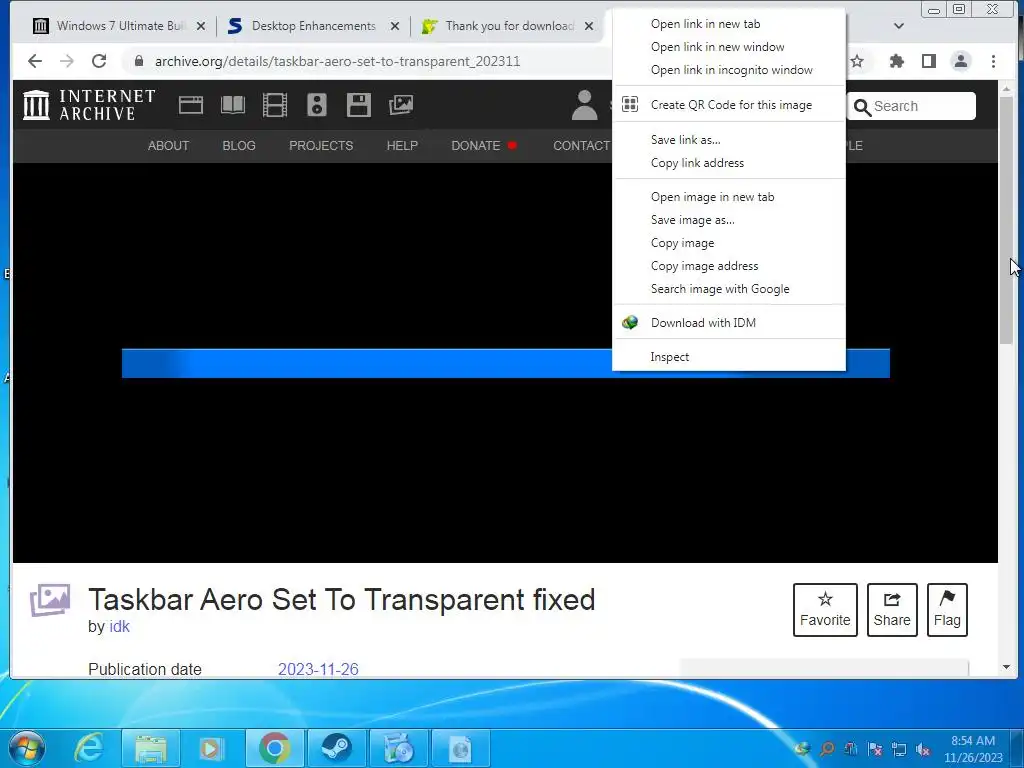This screenshot has width=1024, height=768.
Task: Click the Chrome icon on the taskbar
Action: click(274, 748)
